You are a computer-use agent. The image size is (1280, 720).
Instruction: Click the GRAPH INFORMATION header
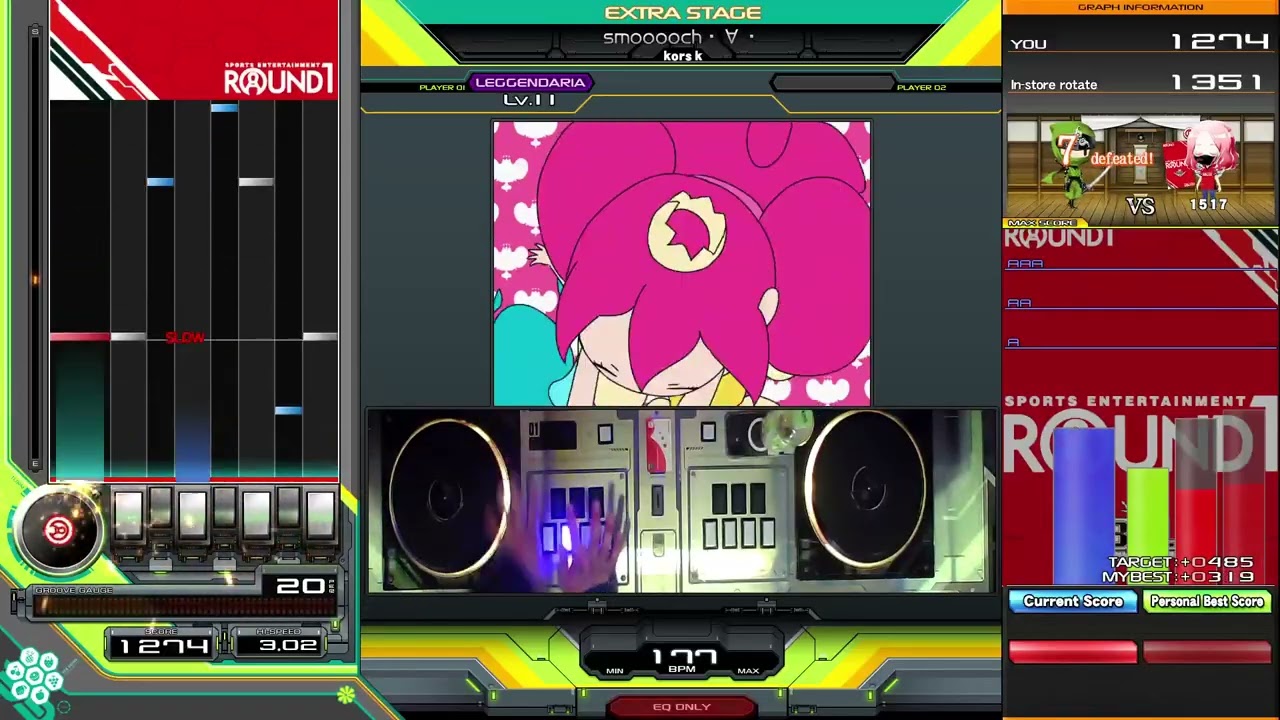pyautogui.click(x=1140, y=7)
